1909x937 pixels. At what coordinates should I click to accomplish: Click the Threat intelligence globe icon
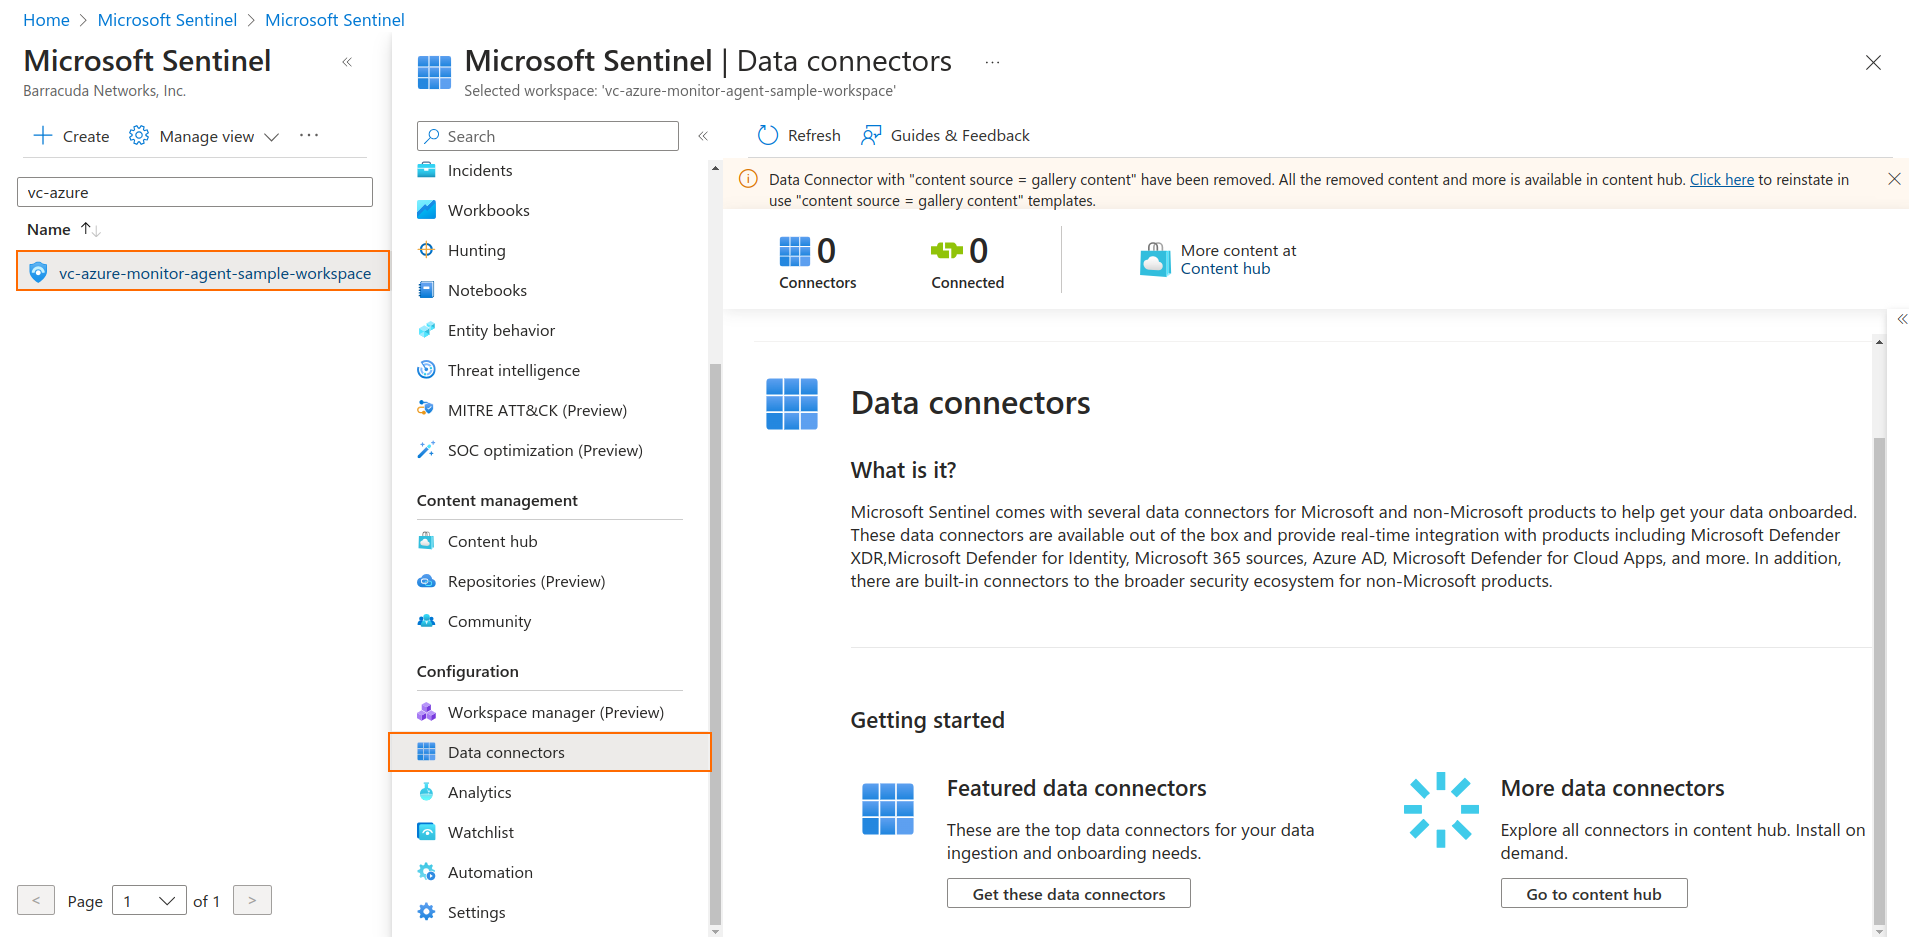point(426,370)
